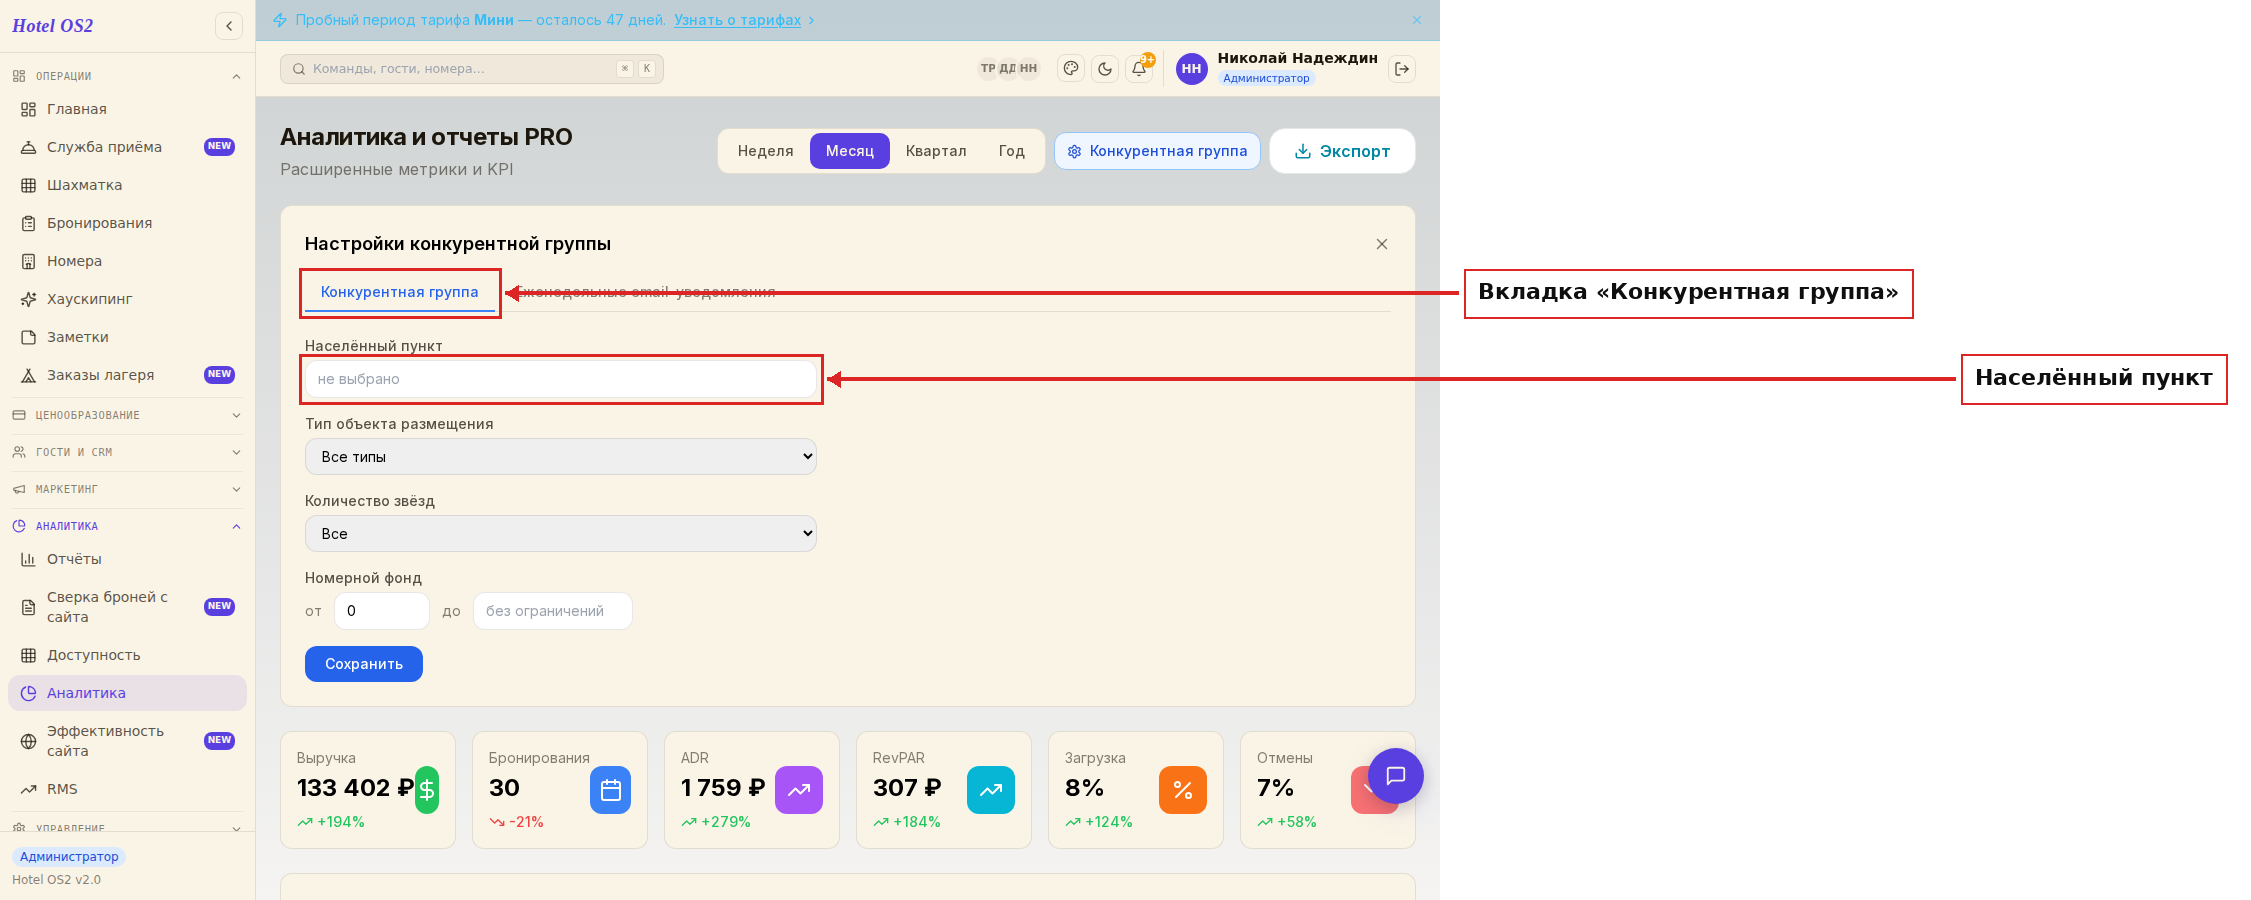
Task: Click the Выручка value 133 402 ₽
Action: coord(355,788)
